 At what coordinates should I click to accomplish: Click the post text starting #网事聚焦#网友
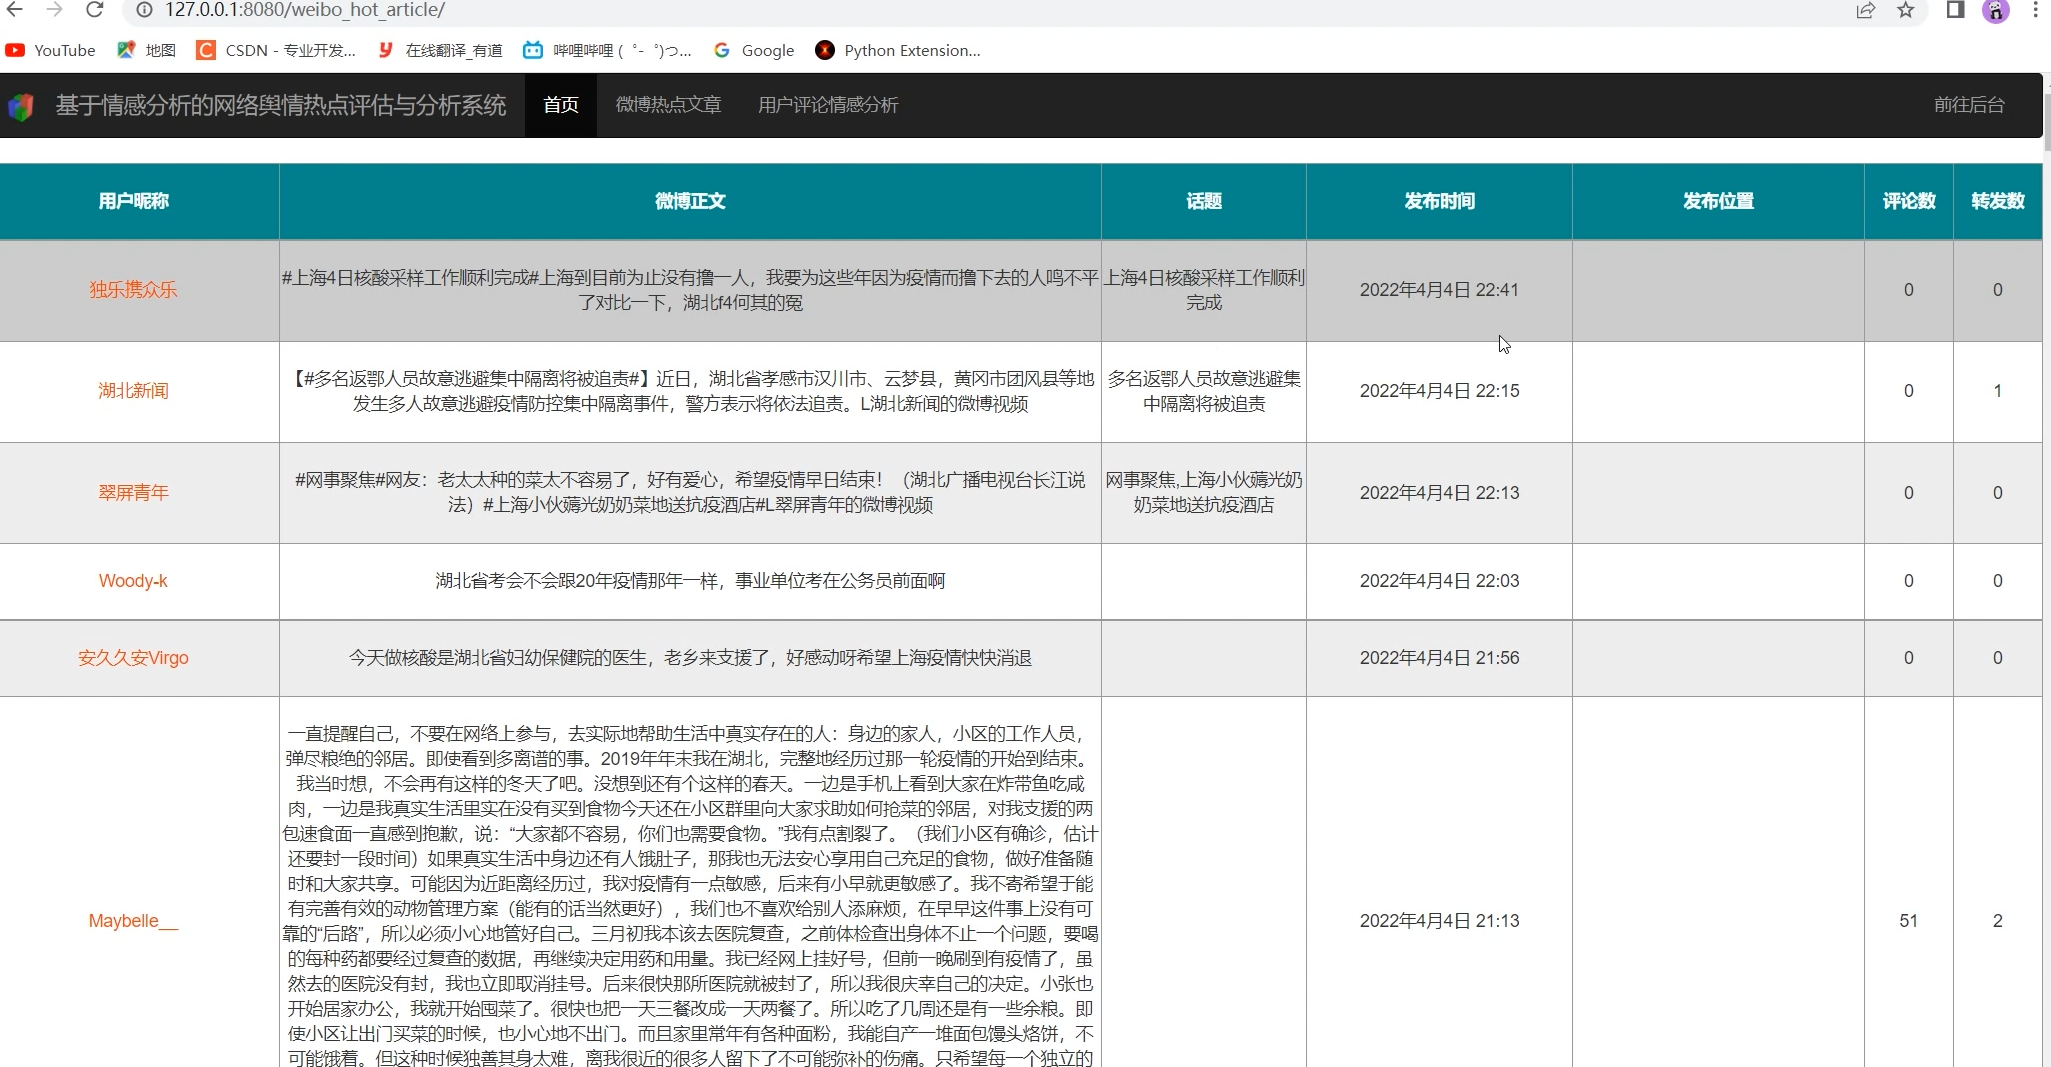coord(690,493)
